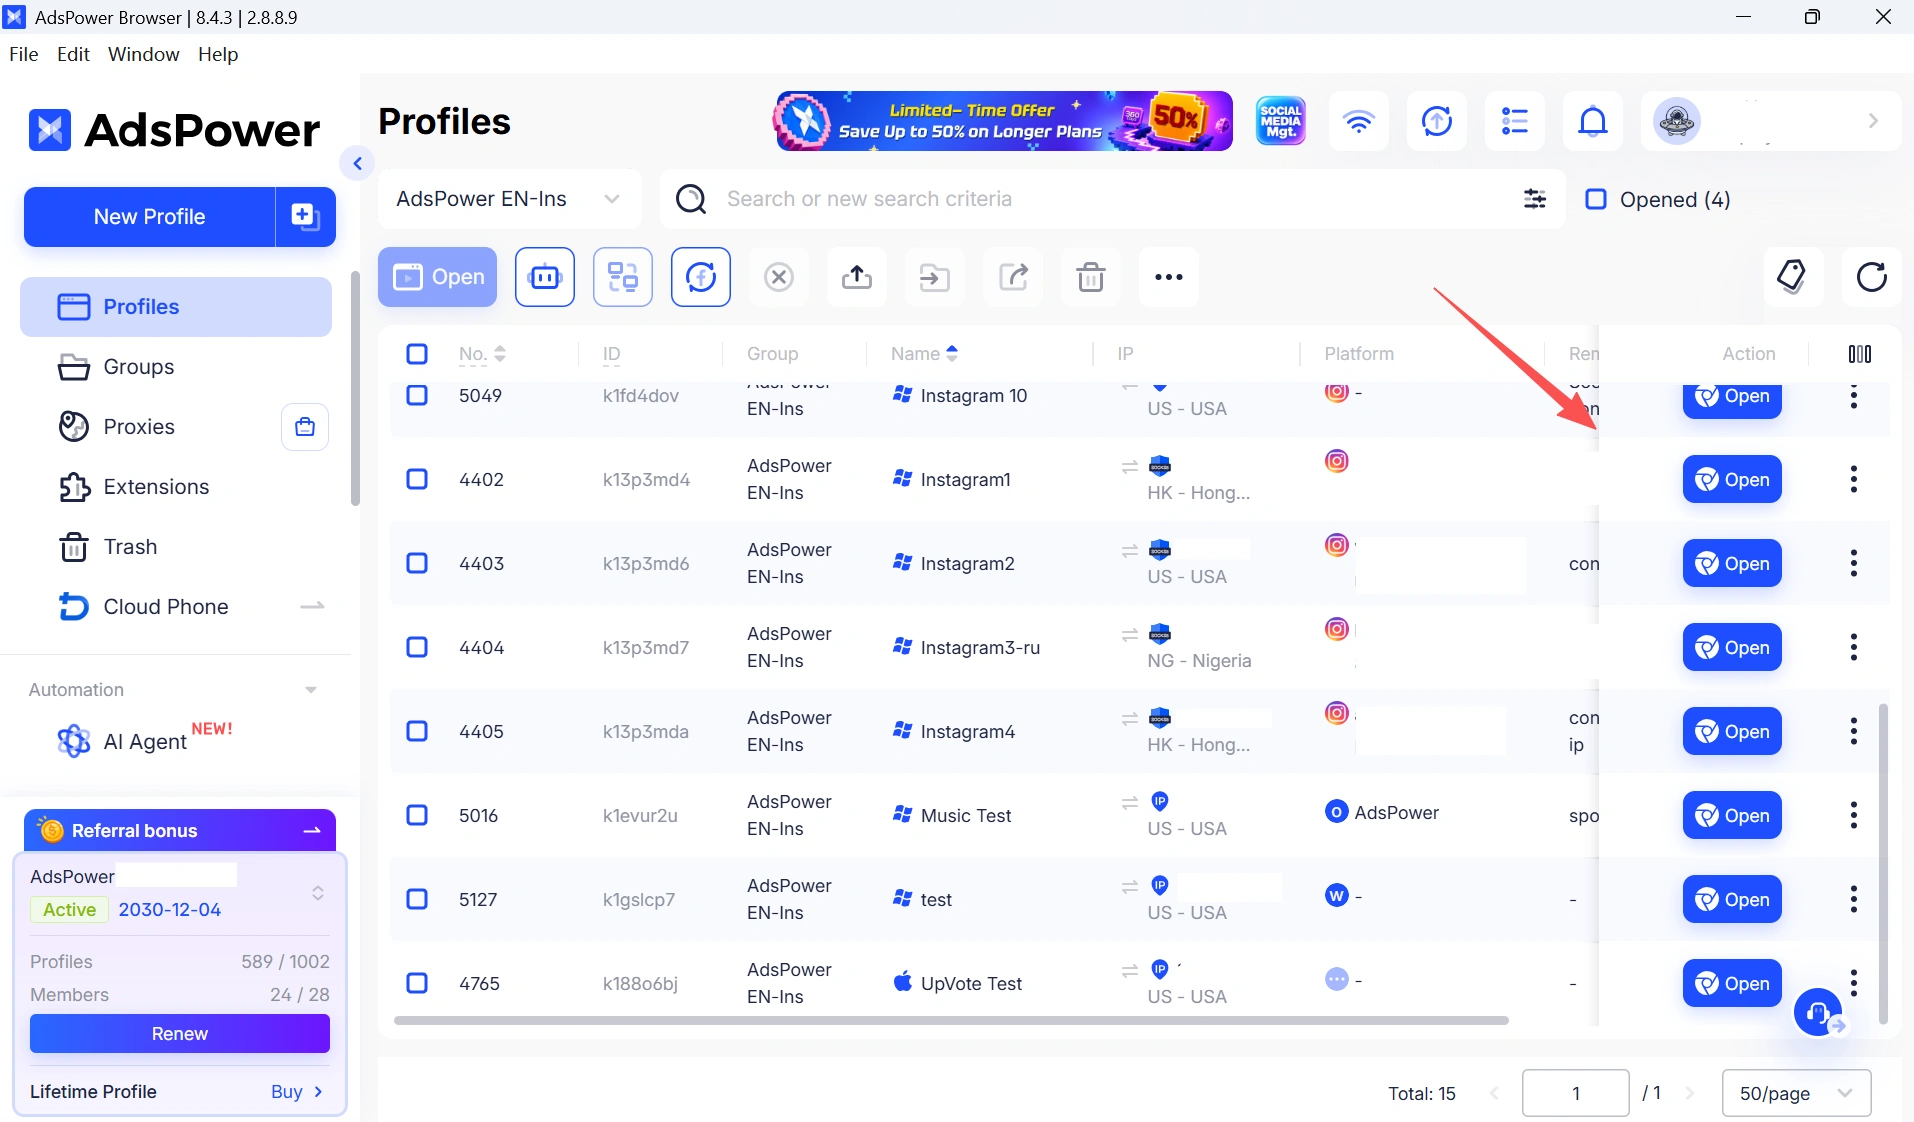The image size is (1914, 1122).
Task: Open the three-dot more actions toolbar menu
Action: tap(1169, 277)
